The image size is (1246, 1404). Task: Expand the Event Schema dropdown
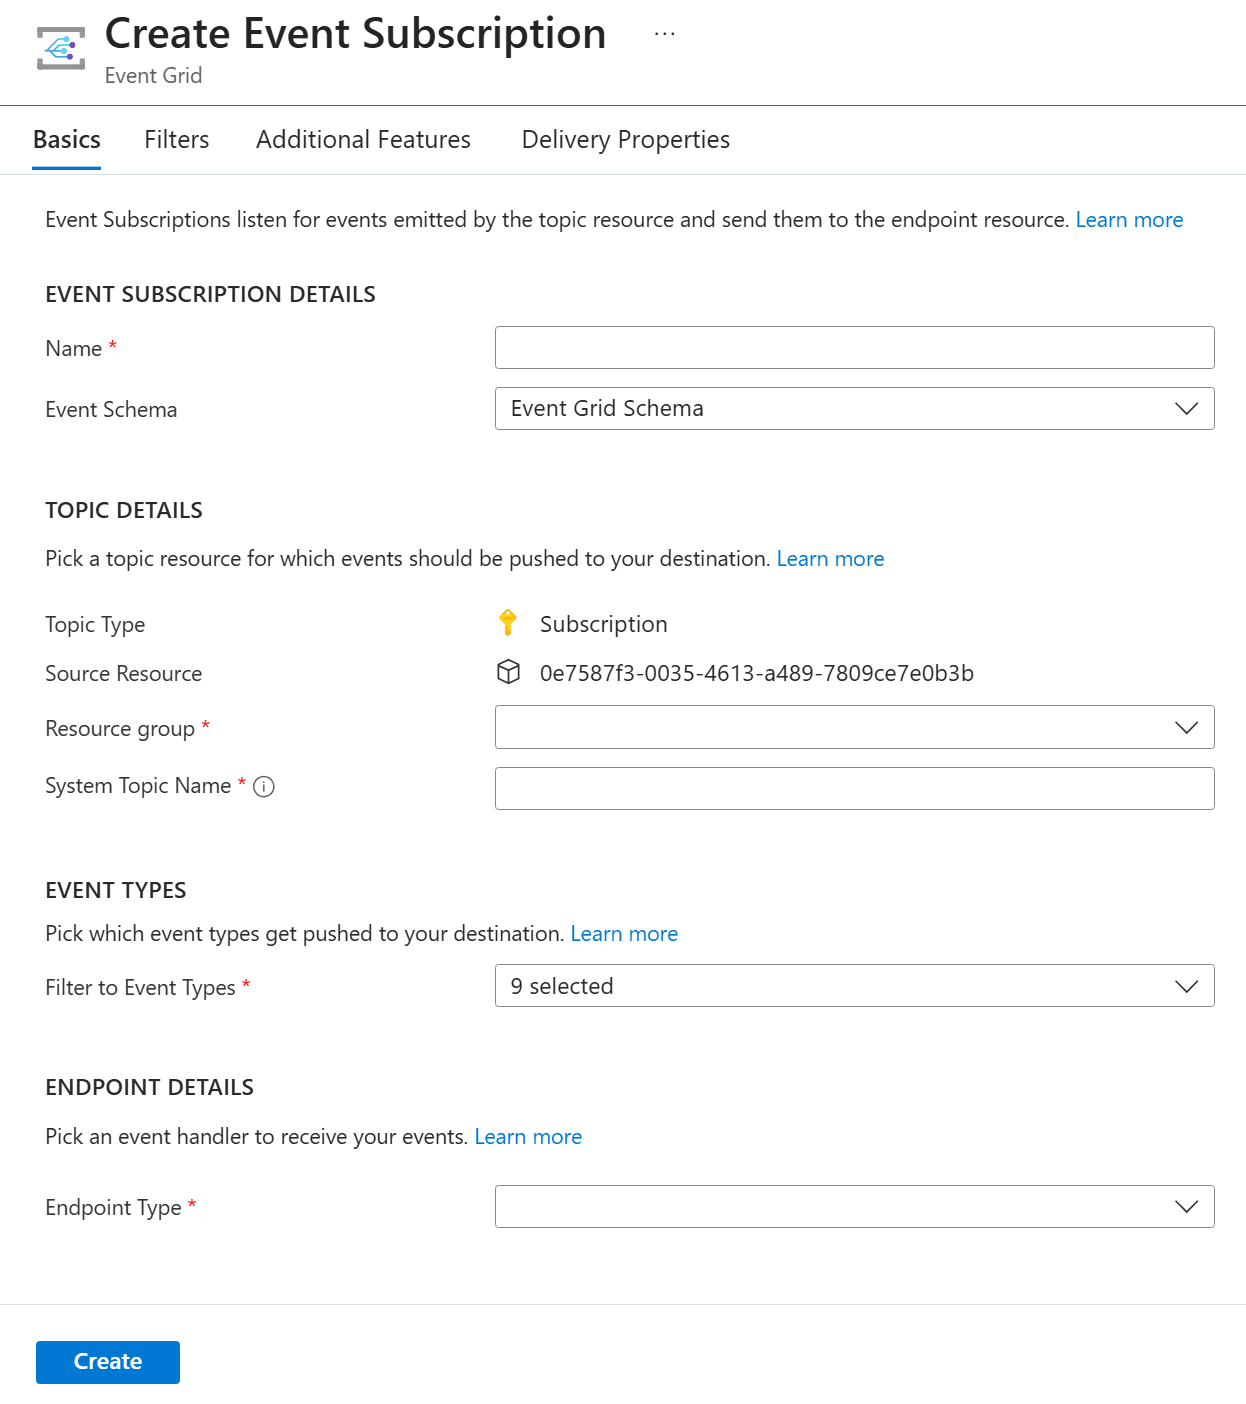click(854, 409)
